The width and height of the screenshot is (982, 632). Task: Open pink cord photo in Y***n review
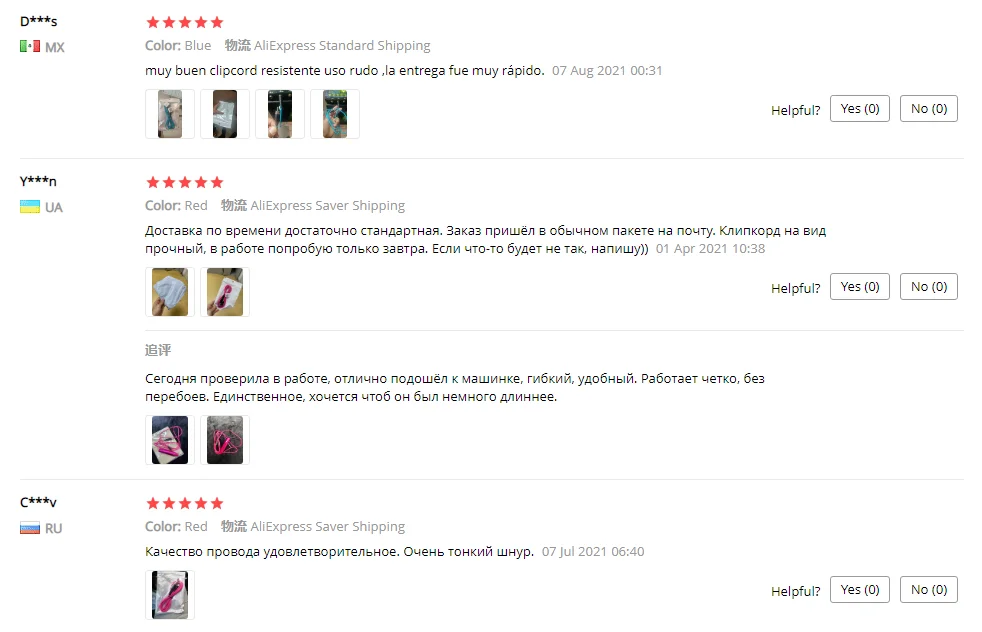(x=225, y=292)
